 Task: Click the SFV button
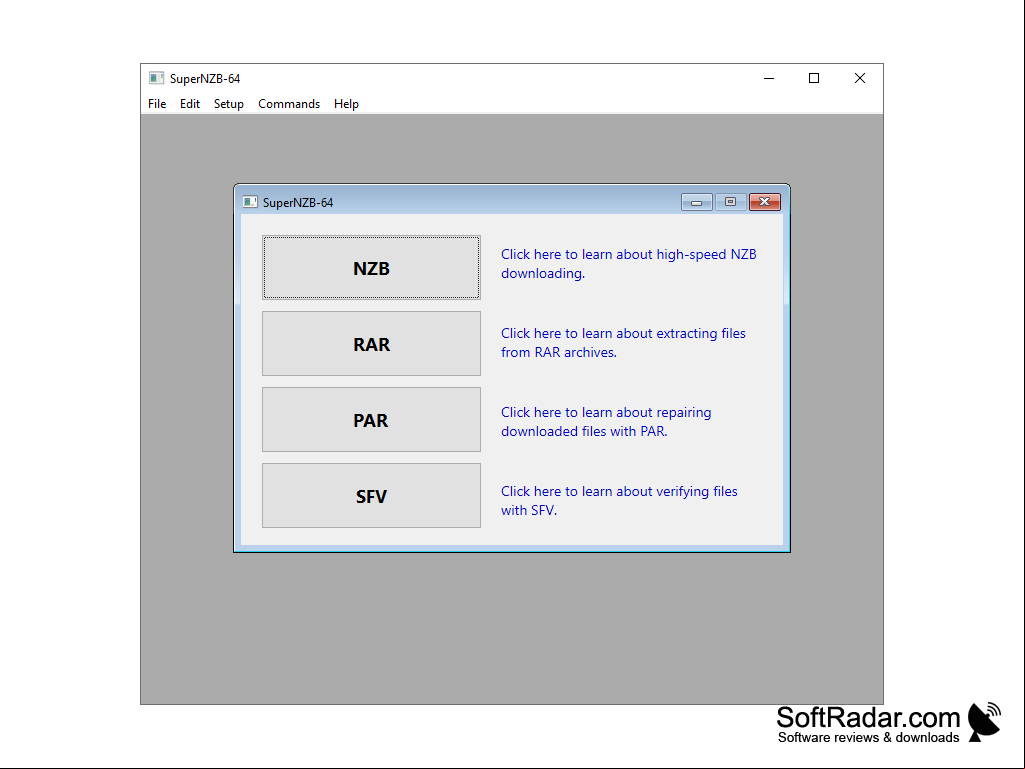coord(371,496)
